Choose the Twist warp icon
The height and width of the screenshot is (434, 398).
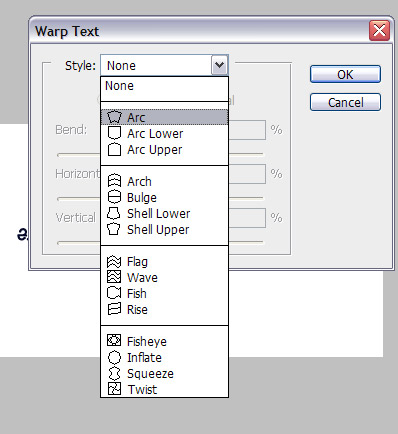(x=114, y=389)
